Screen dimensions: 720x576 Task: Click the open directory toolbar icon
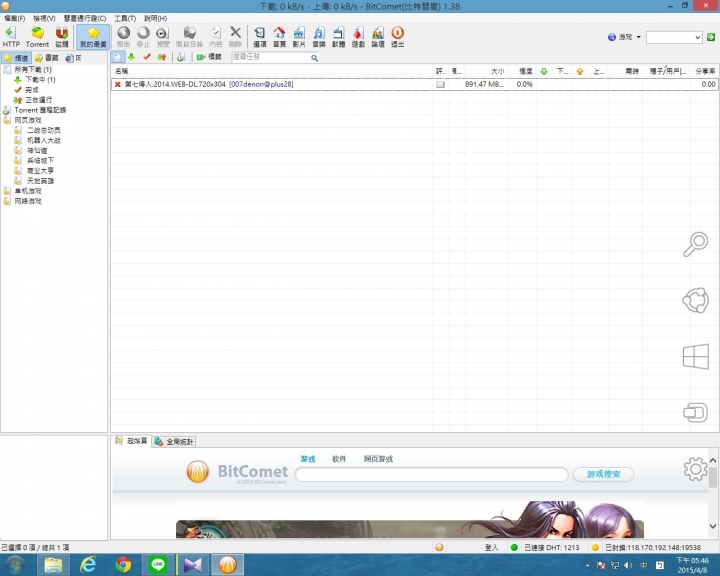pyautogui.click(x=189, y=37)
